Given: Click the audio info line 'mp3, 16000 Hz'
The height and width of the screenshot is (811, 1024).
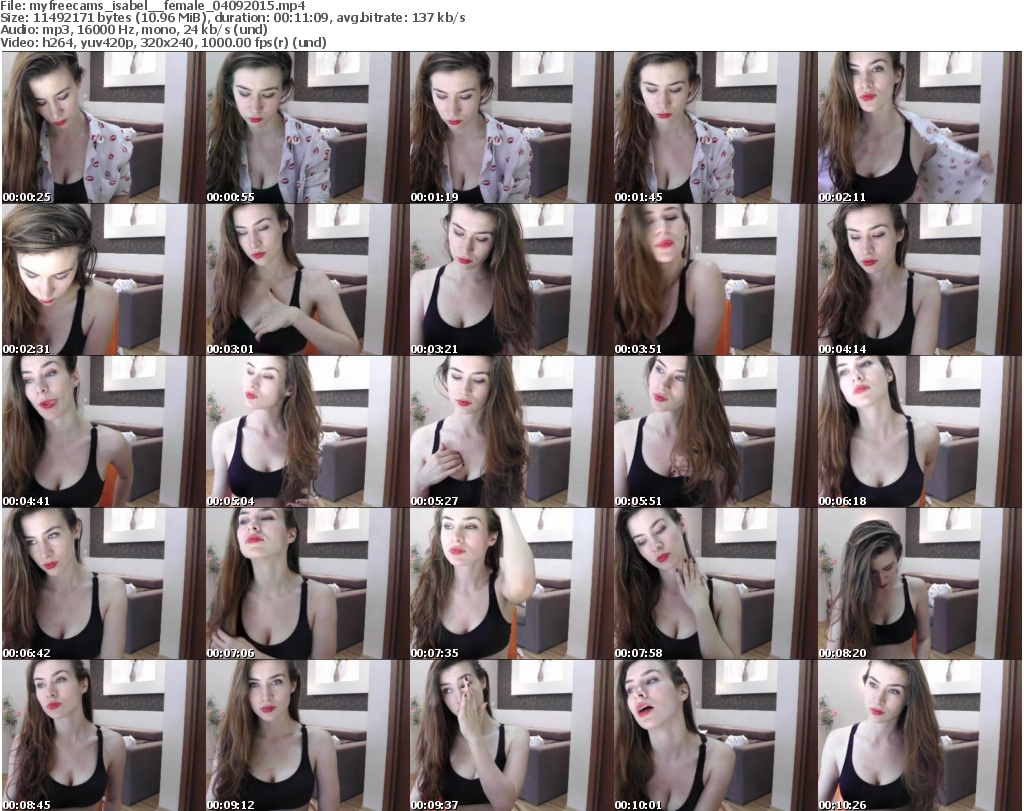Looking at the screenshot, I should 134,30.
